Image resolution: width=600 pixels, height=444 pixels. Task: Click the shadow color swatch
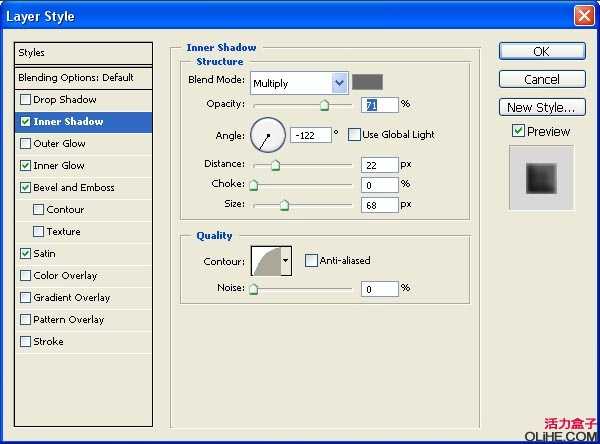click(367, 82)
